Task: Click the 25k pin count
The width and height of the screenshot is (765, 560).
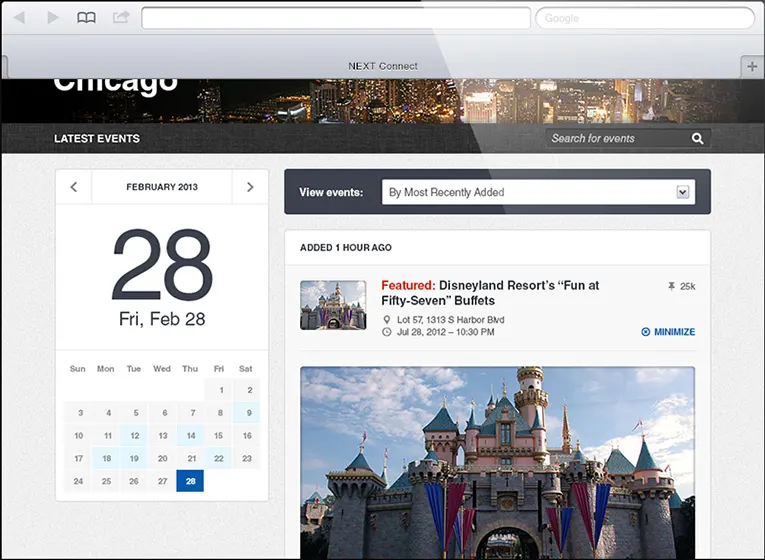Action: tap(687, 286)
